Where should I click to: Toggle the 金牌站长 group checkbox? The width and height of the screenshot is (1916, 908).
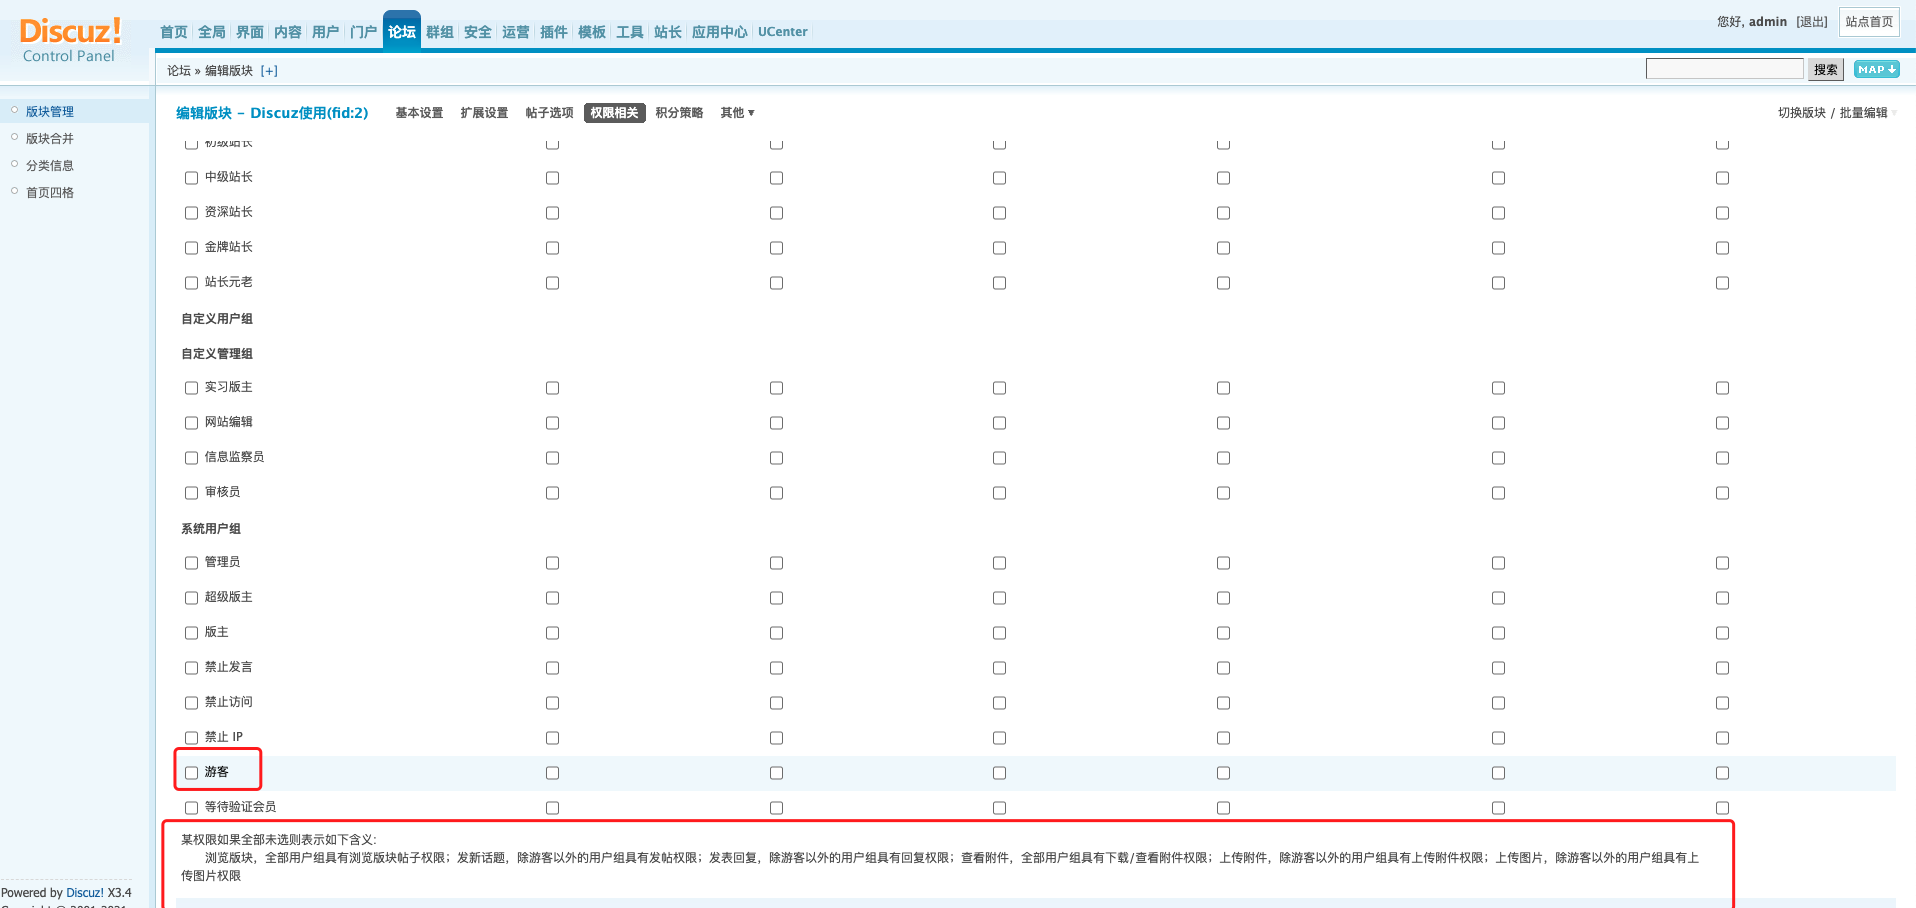coord(192,248)
